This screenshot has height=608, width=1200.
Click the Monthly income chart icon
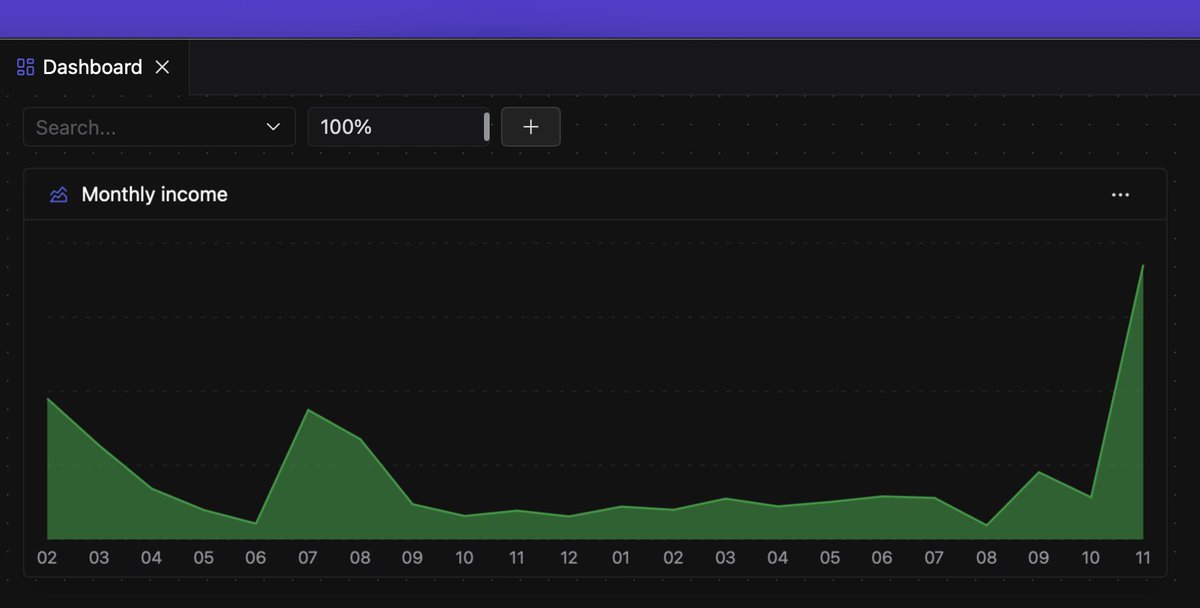point(59,195)
